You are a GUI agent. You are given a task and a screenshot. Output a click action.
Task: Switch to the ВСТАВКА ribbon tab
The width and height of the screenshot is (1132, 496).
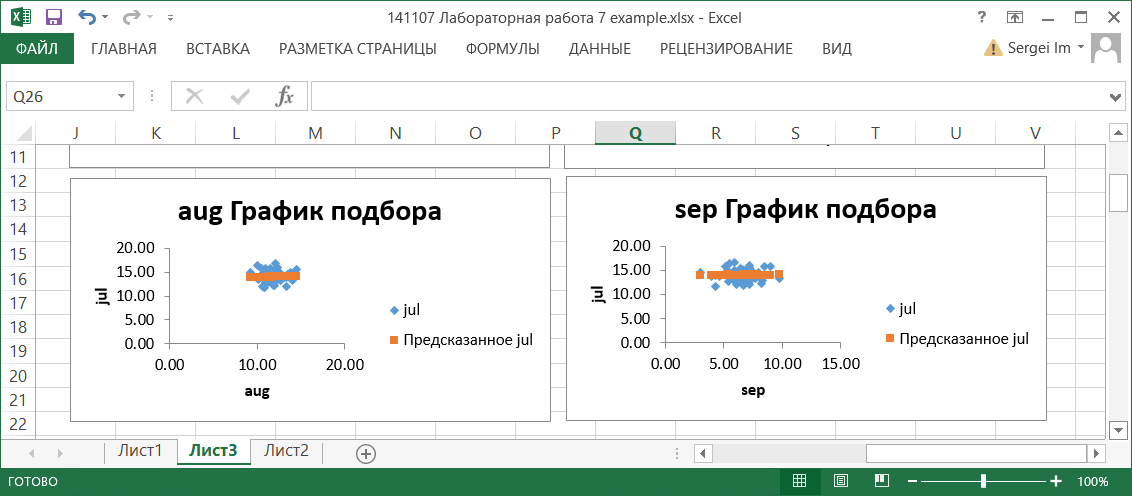(x=218, y=49)
